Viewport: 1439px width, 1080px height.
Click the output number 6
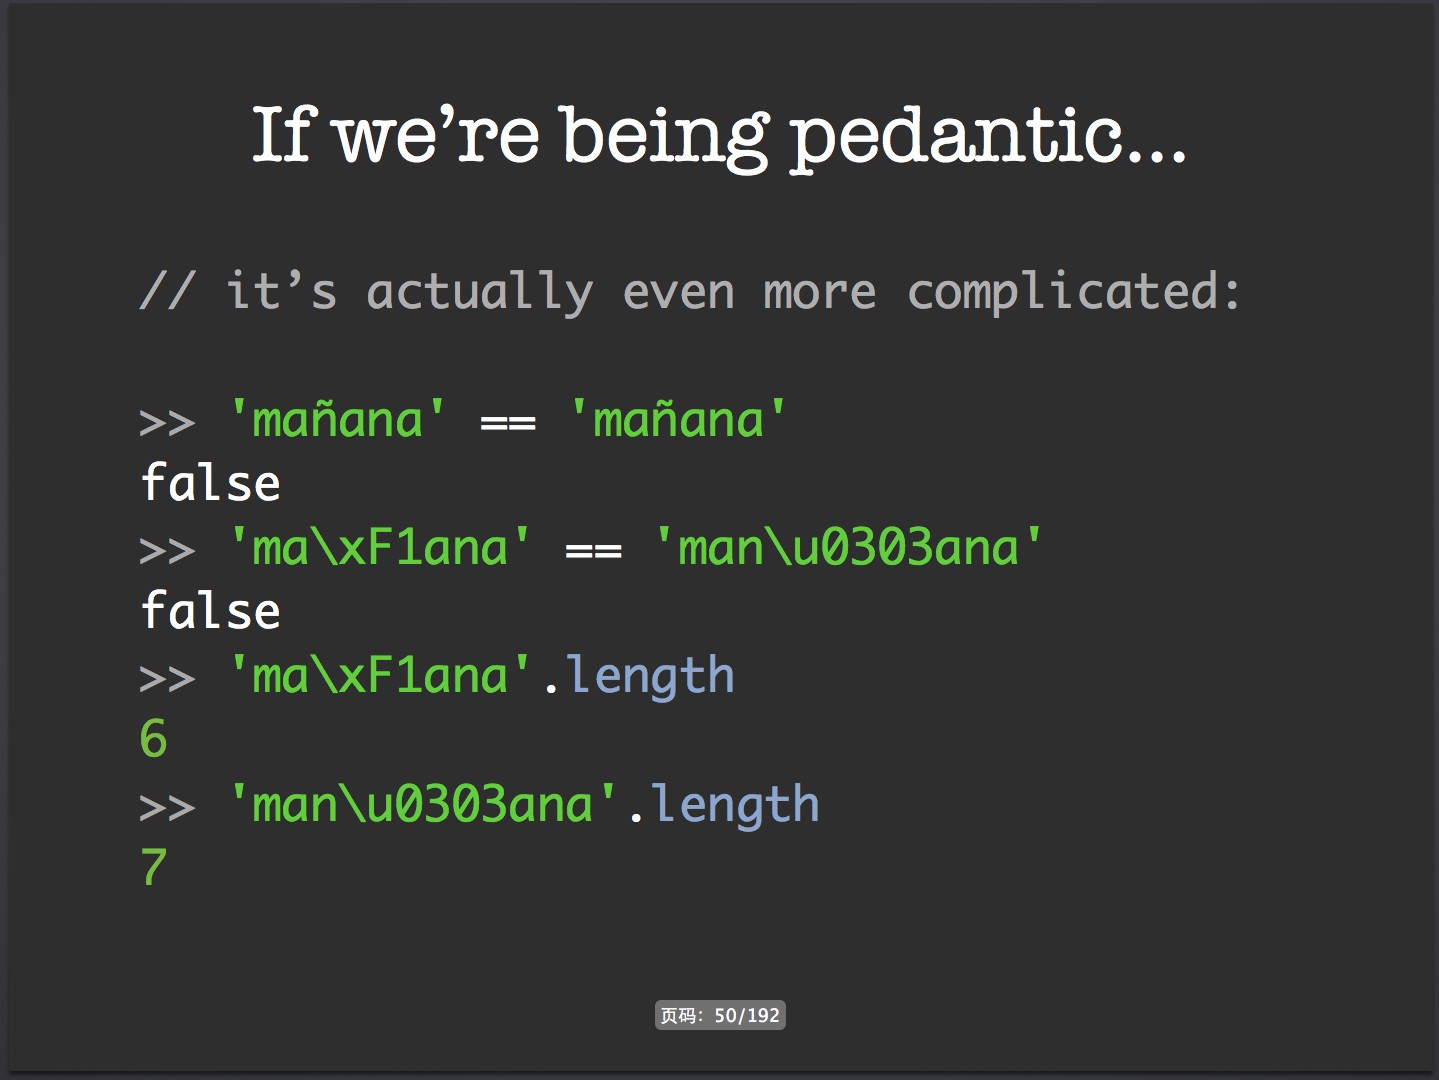(x=154, y=739)
